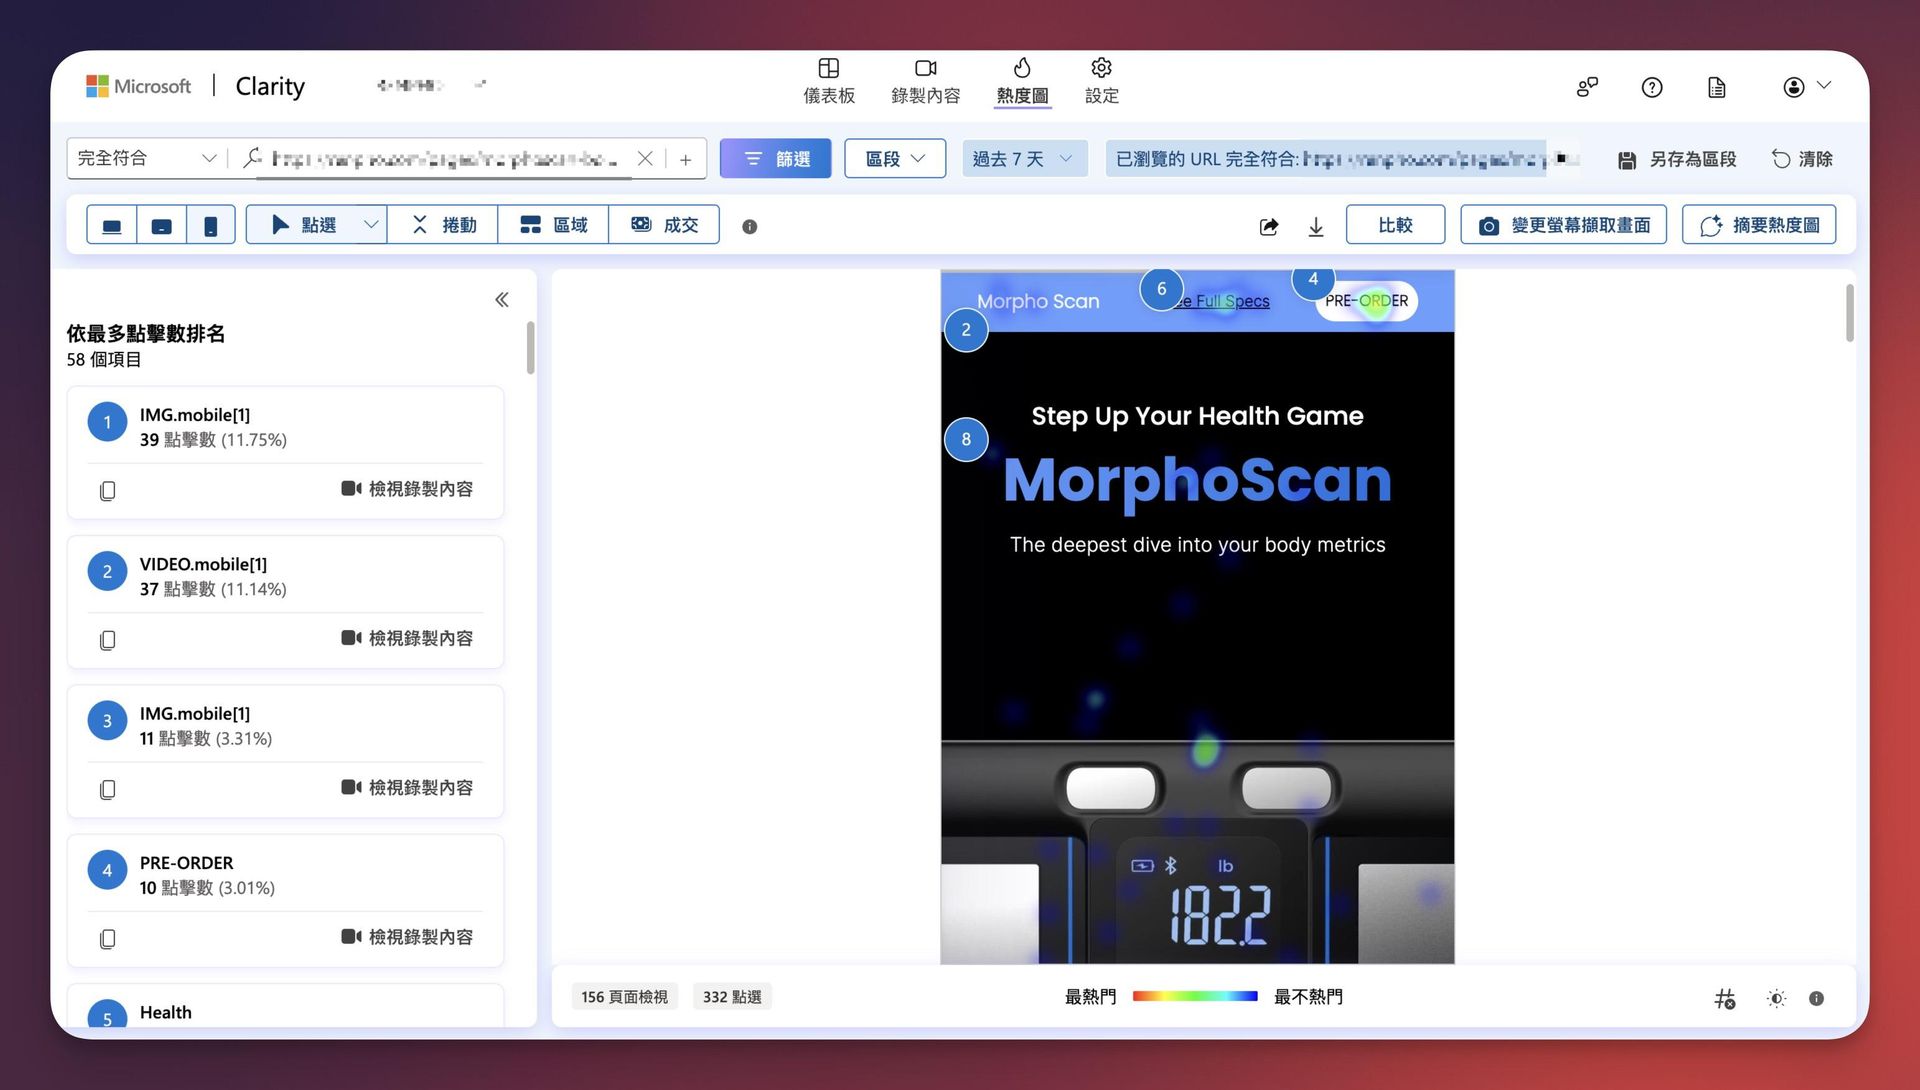Copy icon under IMG.mobile[1] first item
Image resolution: width=1920 pixels, height=1090 pixels.
108,490
